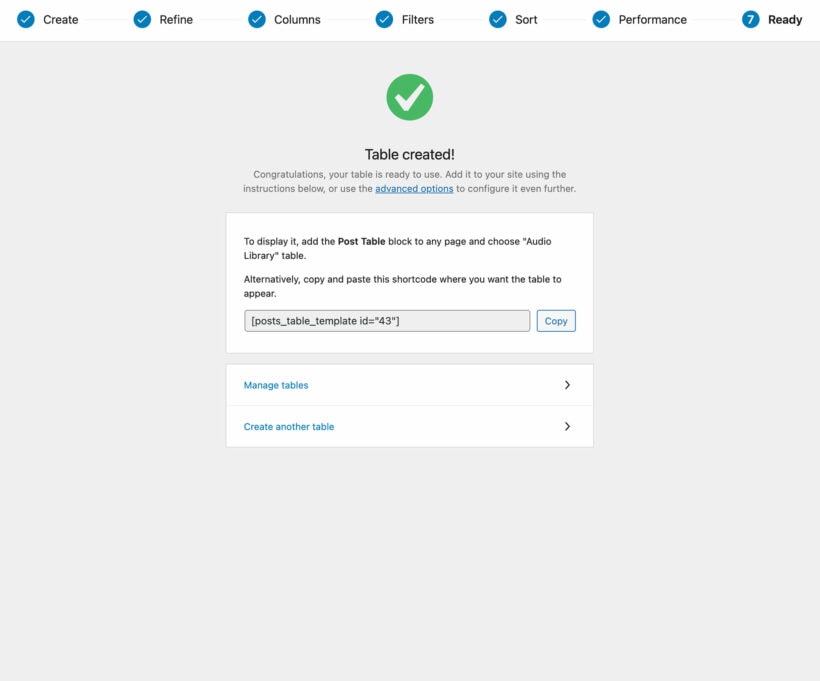Image resolution: width=820 pixels, height=681 pixels.
Task: Click the Create step checkmark icon
Action: [x=24, y=18]
